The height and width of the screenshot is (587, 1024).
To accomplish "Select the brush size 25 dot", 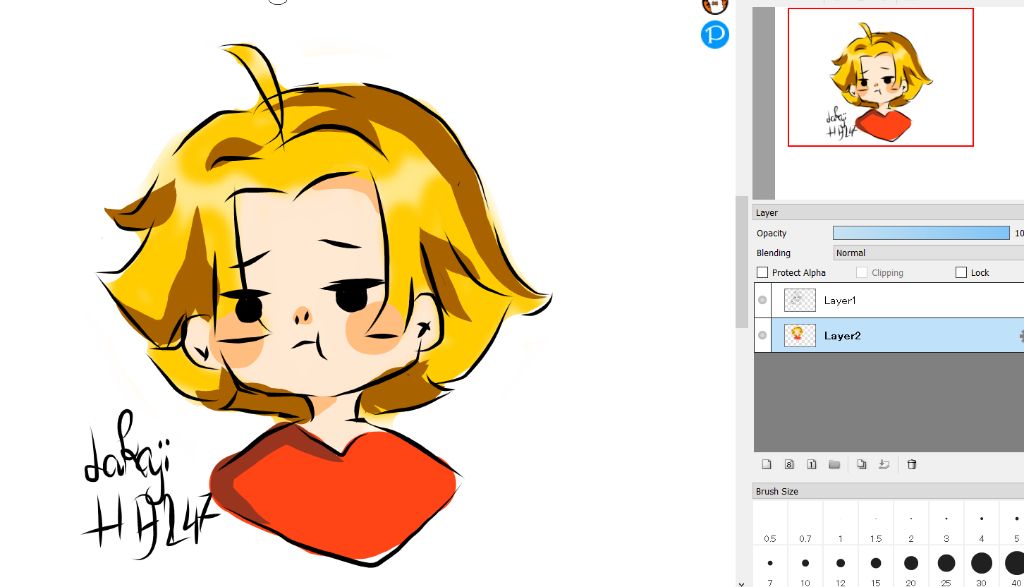I will [946, 563].
